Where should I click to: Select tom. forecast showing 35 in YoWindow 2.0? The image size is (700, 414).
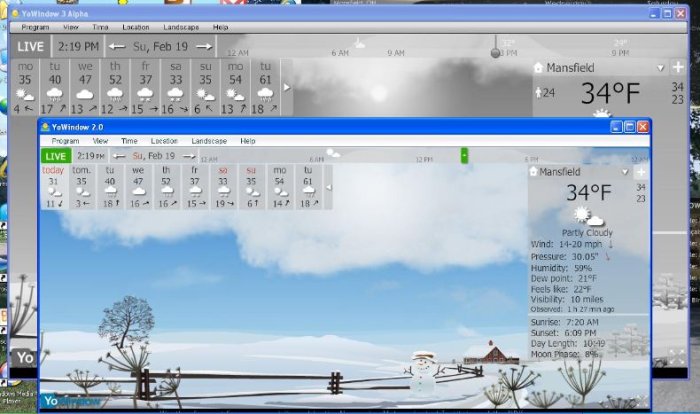(x=82, y=187)
